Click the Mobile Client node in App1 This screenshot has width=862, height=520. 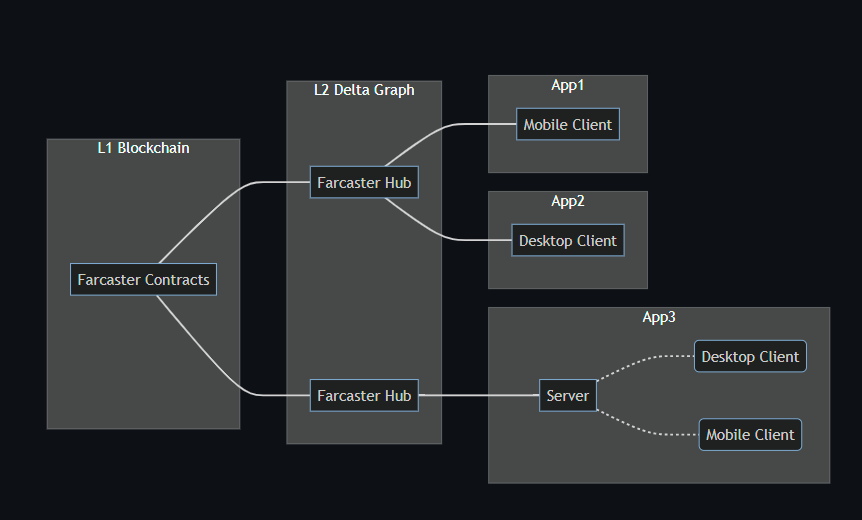tap(568, 125)
